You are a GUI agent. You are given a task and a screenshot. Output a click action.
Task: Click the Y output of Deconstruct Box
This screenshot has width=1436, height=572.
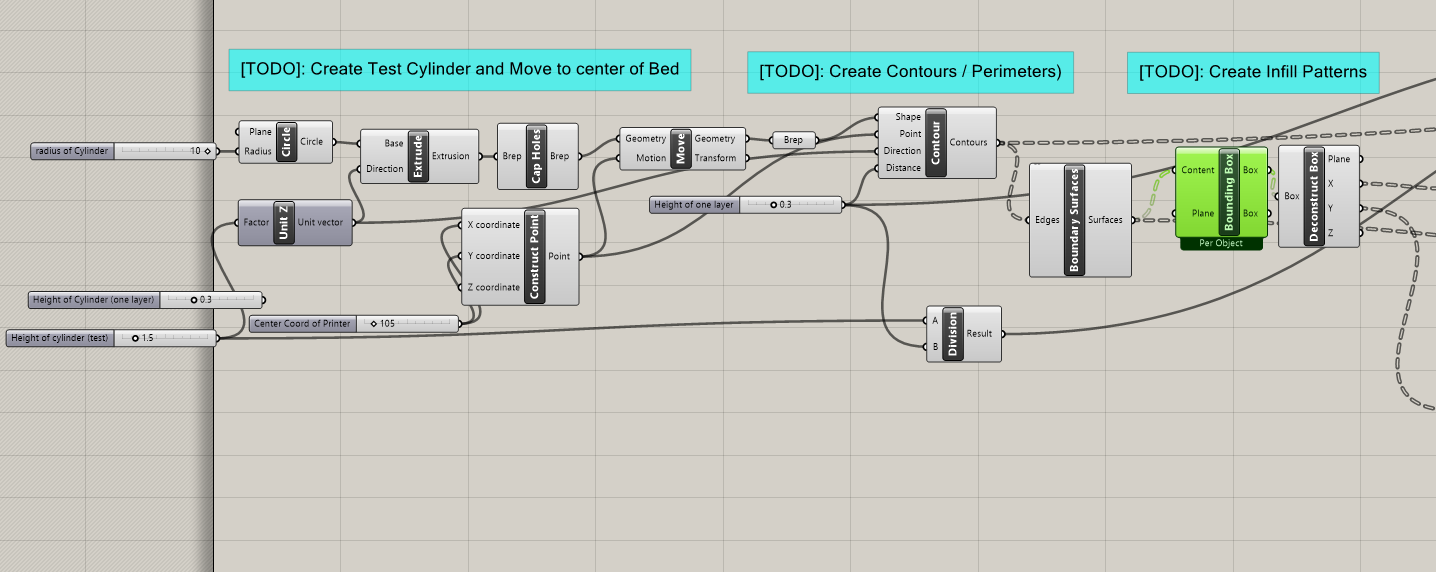[x=1330, y=208]
